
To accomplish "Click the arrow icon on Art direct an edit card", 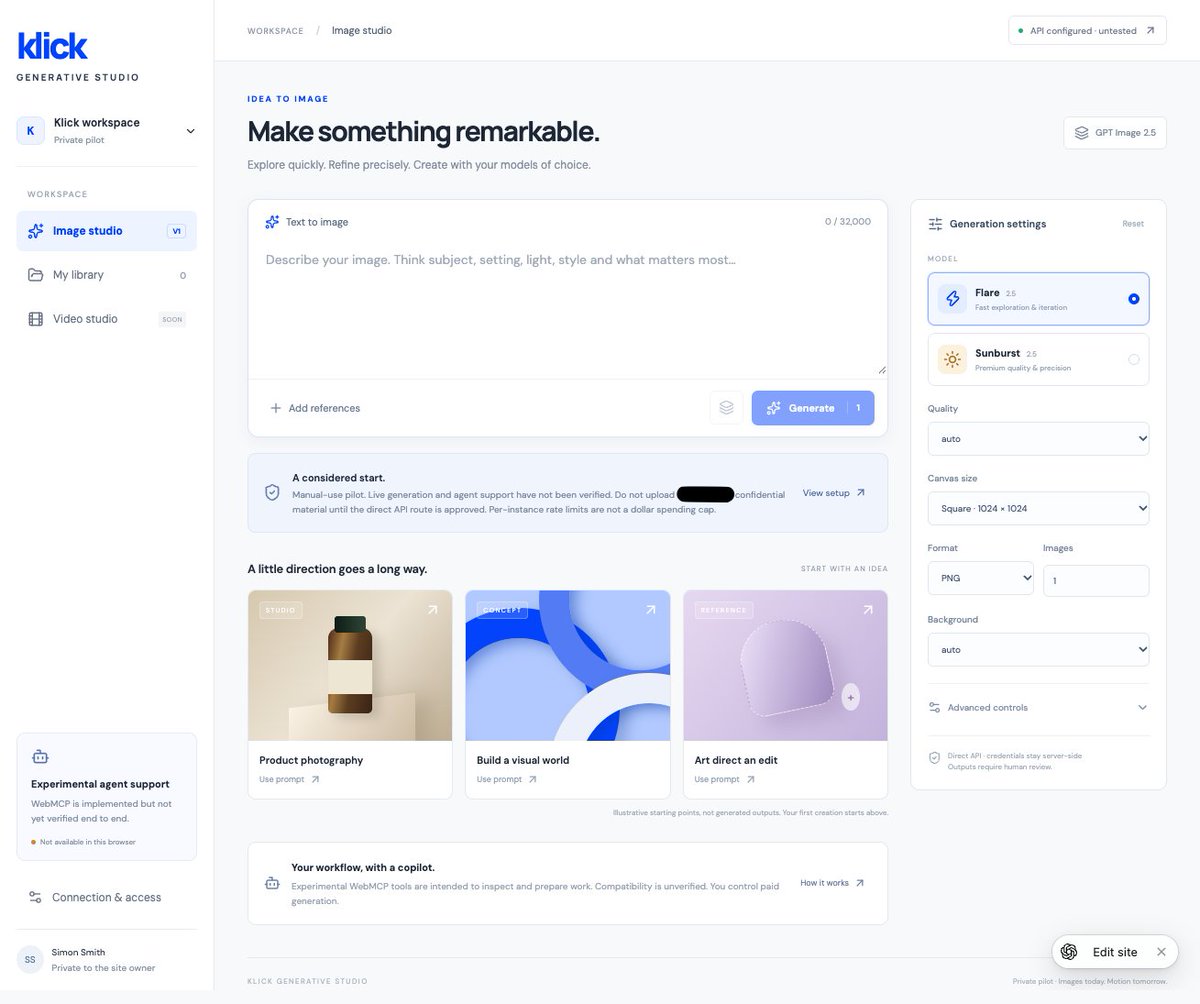I will pos(867,609).
